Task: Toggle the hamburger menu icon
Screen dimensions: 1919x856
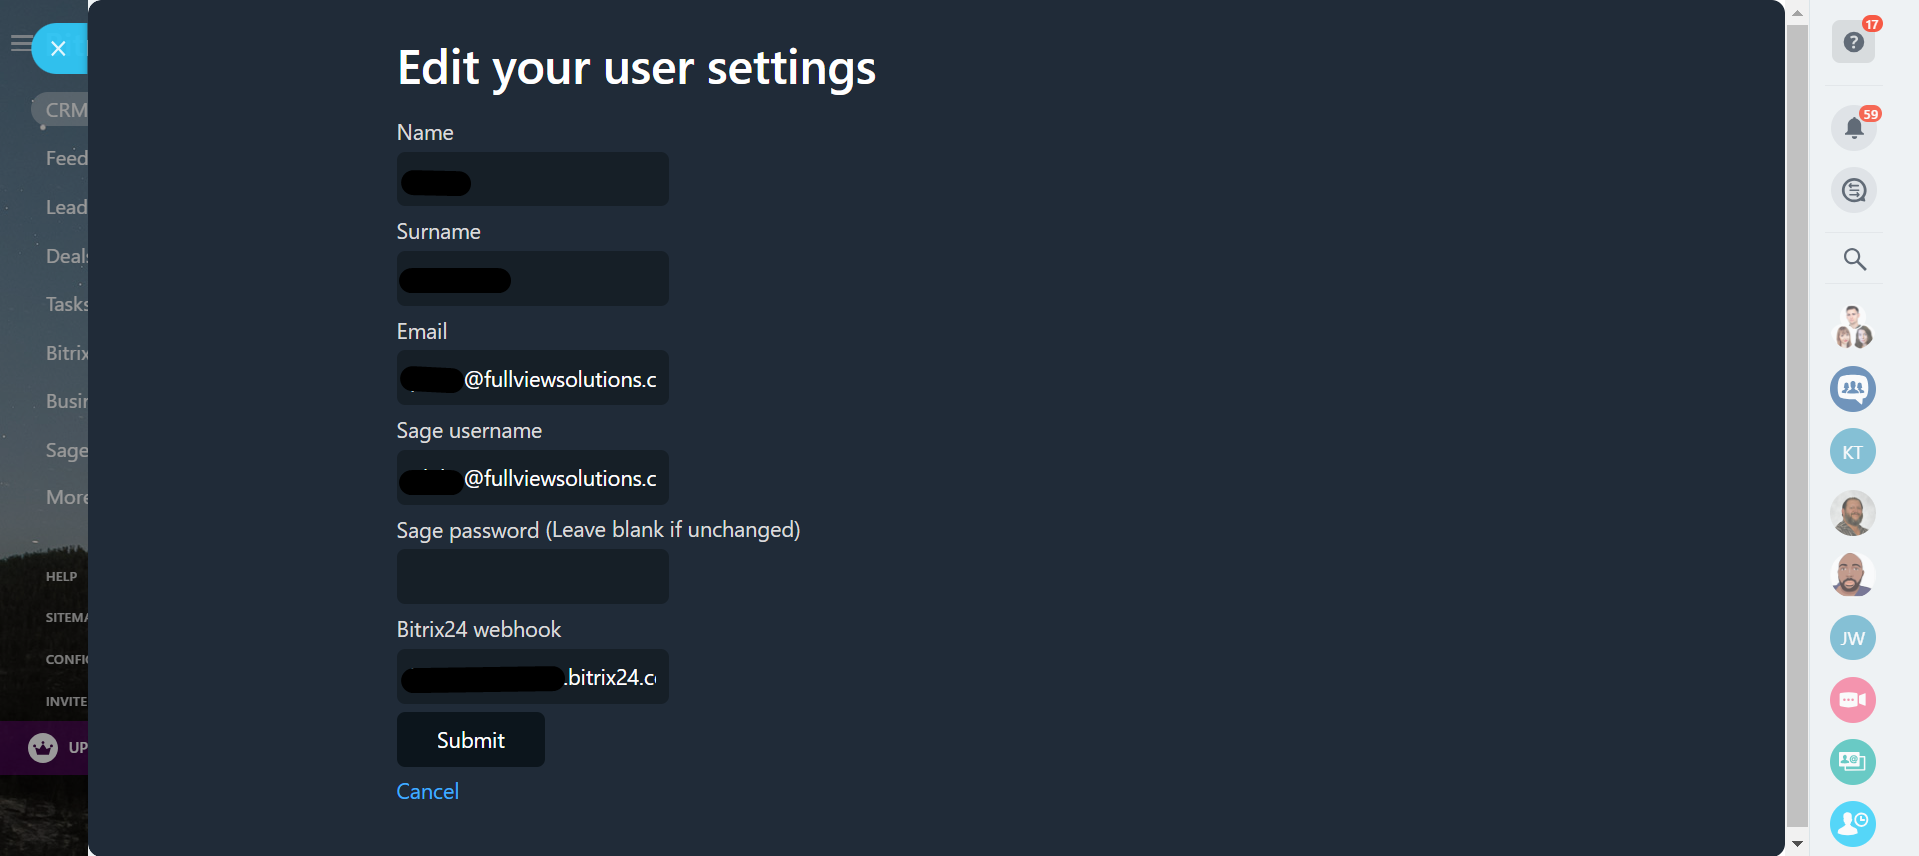Action: point(19,43)
